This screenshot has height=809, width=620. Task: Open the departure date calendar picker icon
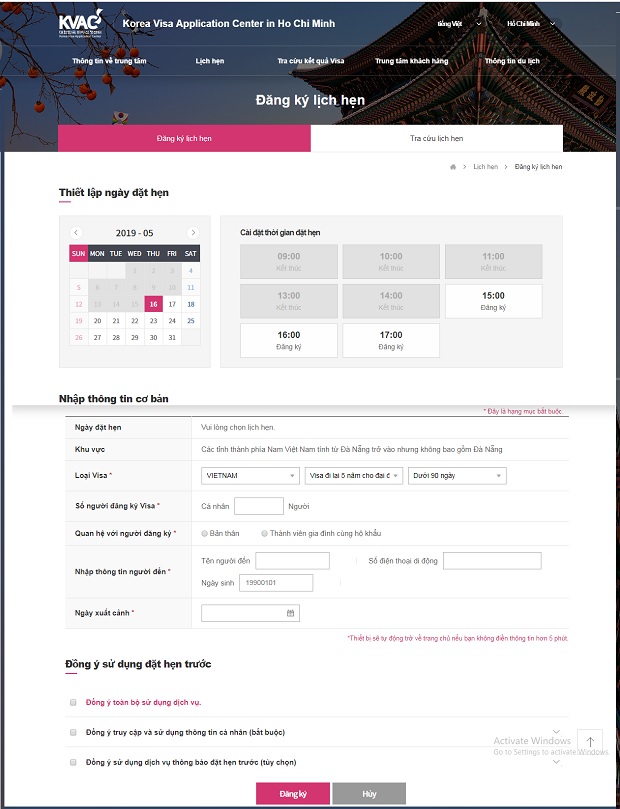[x=290, y=613]
